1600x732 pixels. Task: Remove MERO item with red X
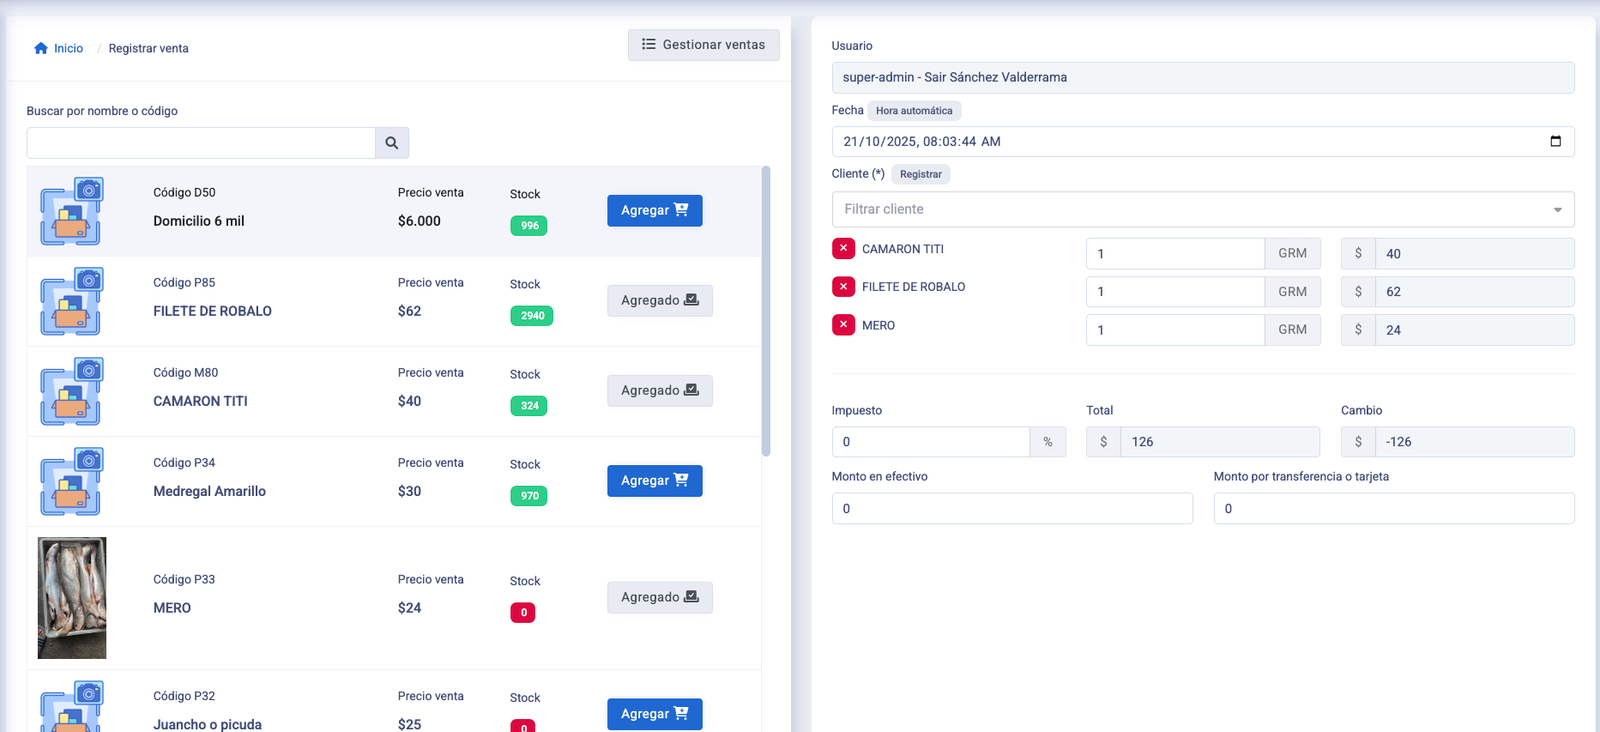(x=843, y=325)
